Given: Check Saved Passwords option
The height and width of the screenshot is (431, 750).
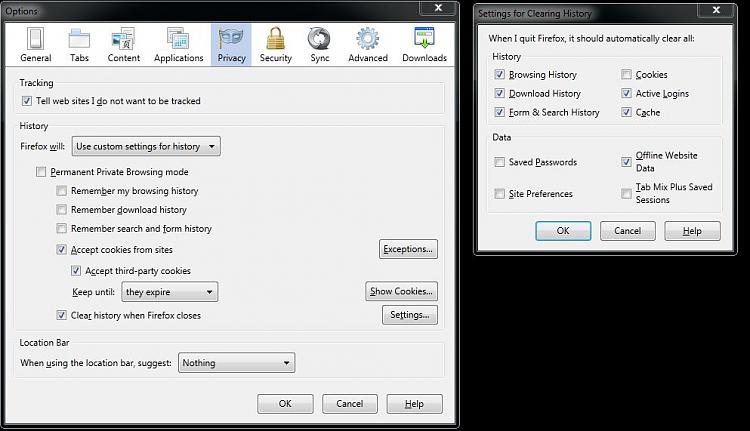Looking at the screenshot, I should pos(499,162).
